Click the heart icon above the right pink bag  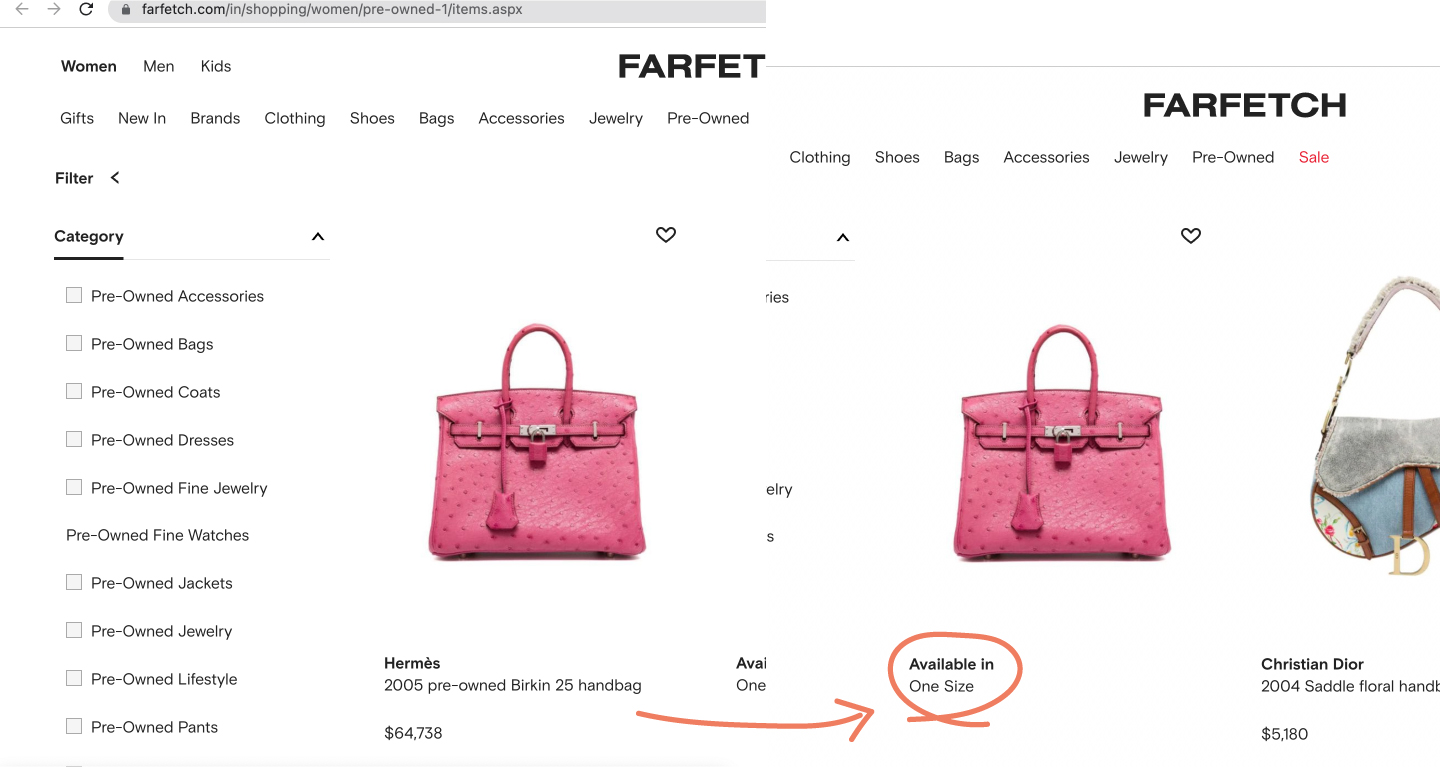tap(1190, 235)
